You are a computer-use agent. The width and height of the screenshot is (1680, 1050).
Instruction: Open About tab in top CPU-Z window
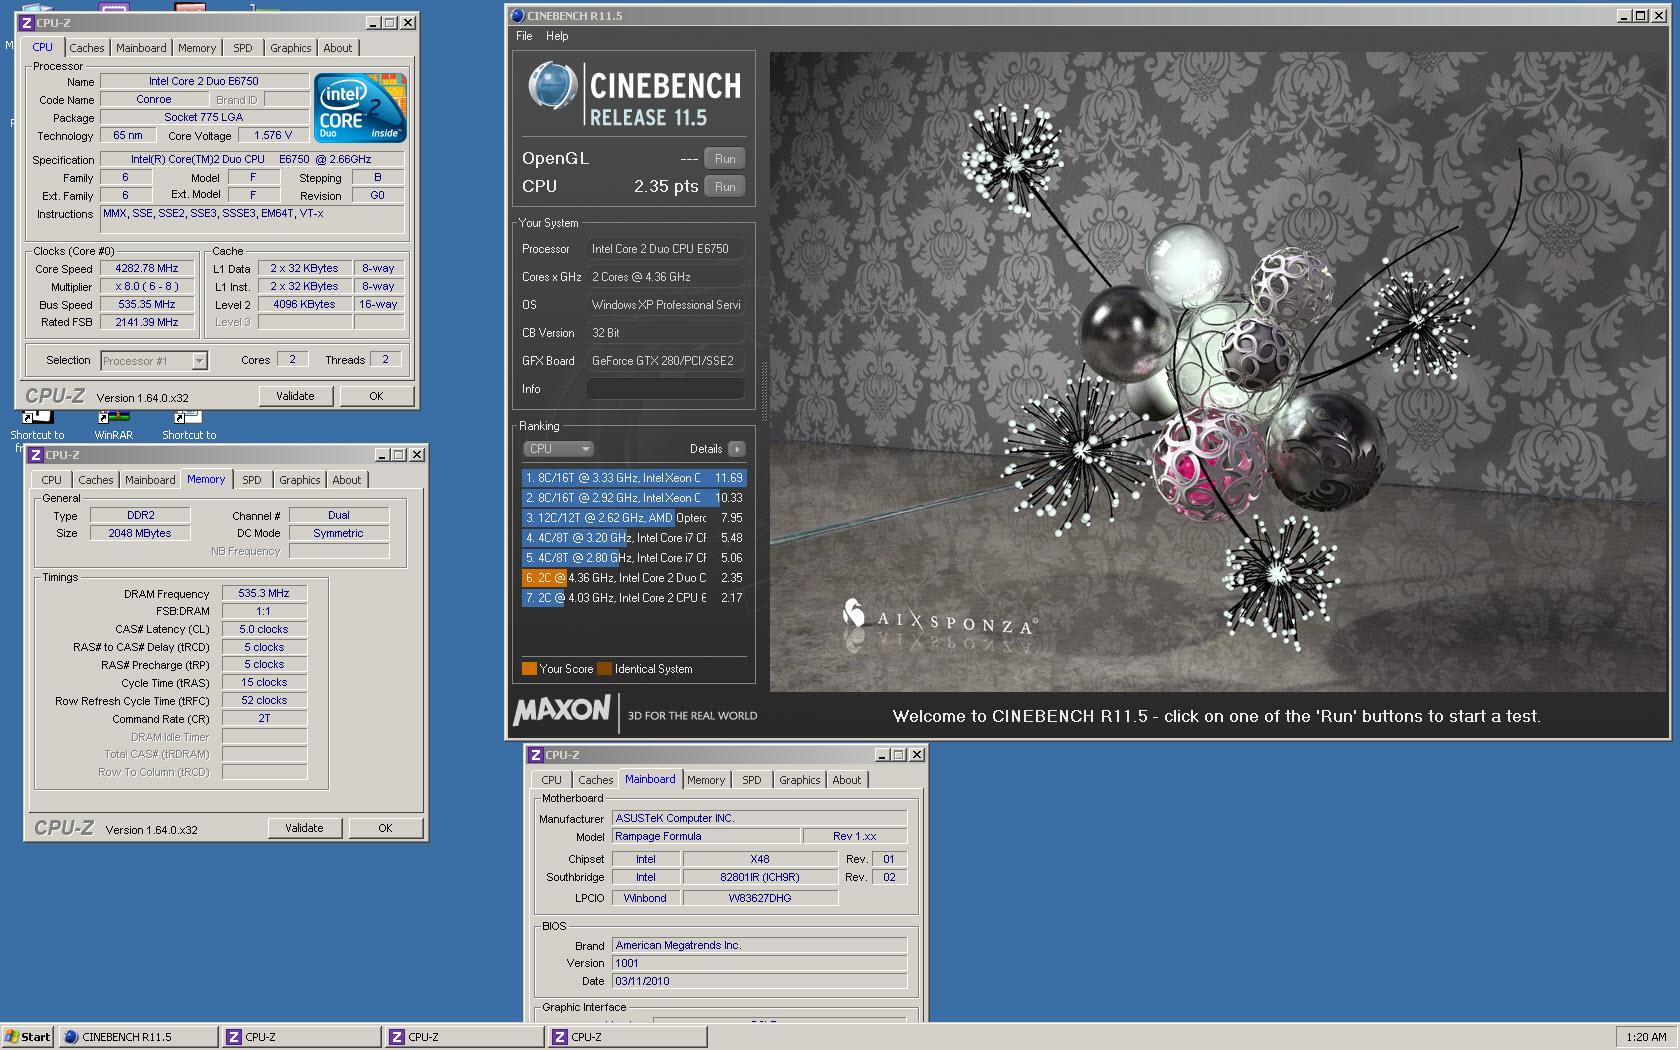tap(338, 48)
